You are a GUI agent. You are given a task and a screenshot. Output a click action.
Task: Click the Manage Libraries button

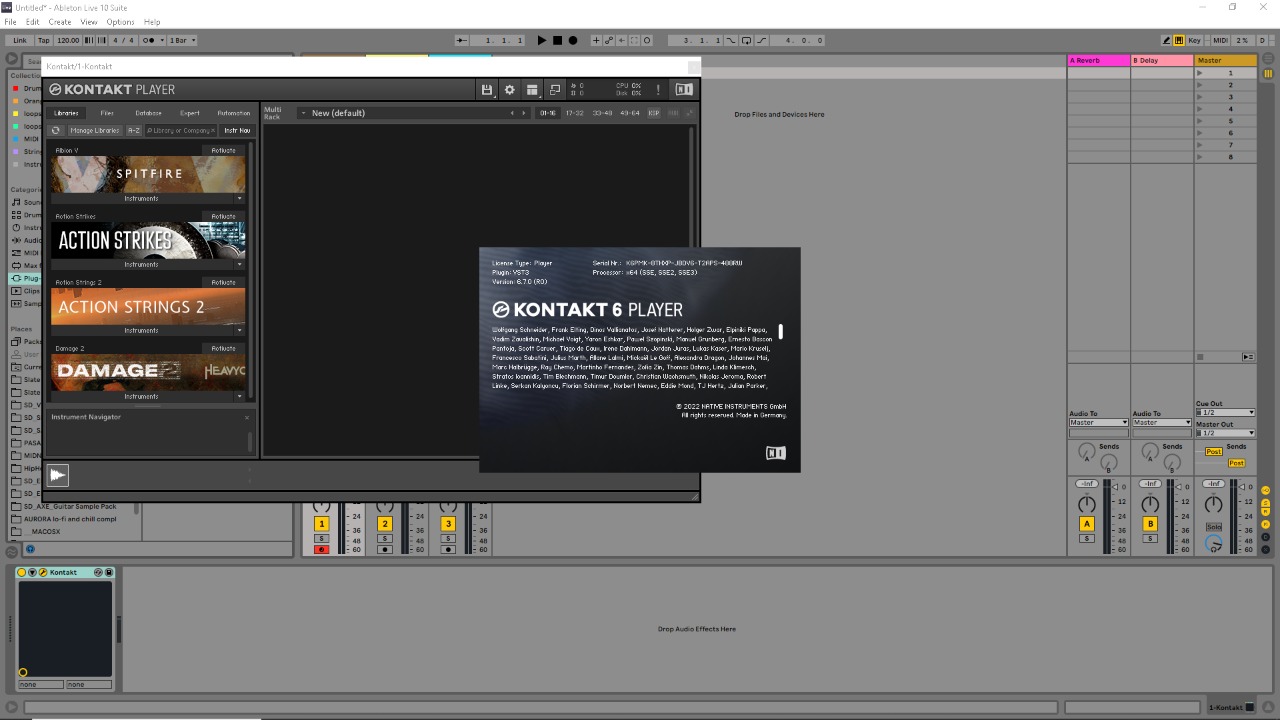(x=96, y=130)
